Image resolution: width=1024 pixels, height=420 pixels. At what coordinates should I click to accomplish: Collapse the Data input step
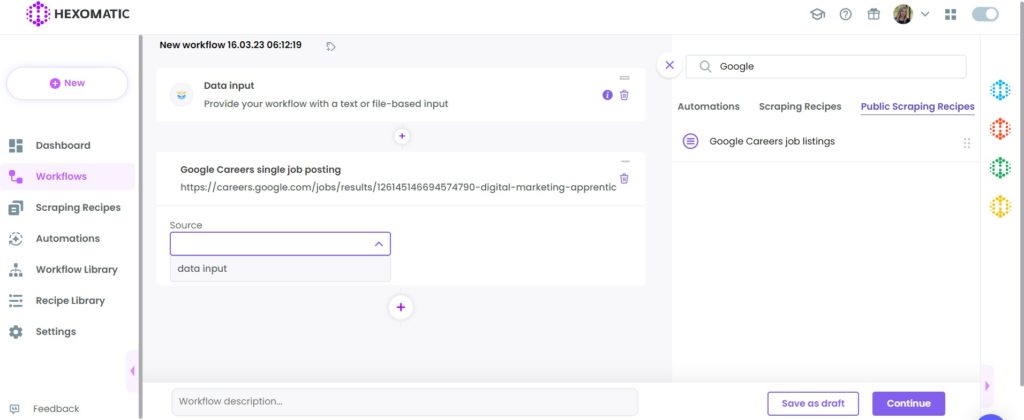pyautogui.click(x=624, y=78)
